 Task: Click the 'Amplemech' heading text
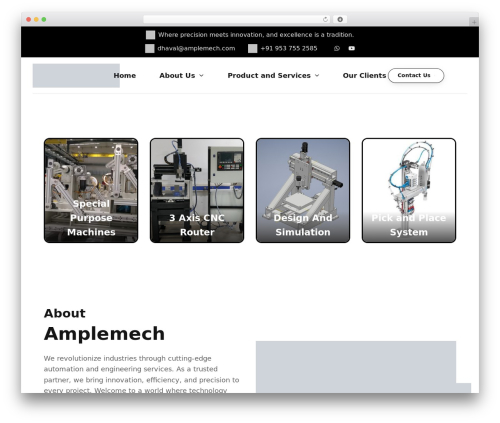click(104, 334)
